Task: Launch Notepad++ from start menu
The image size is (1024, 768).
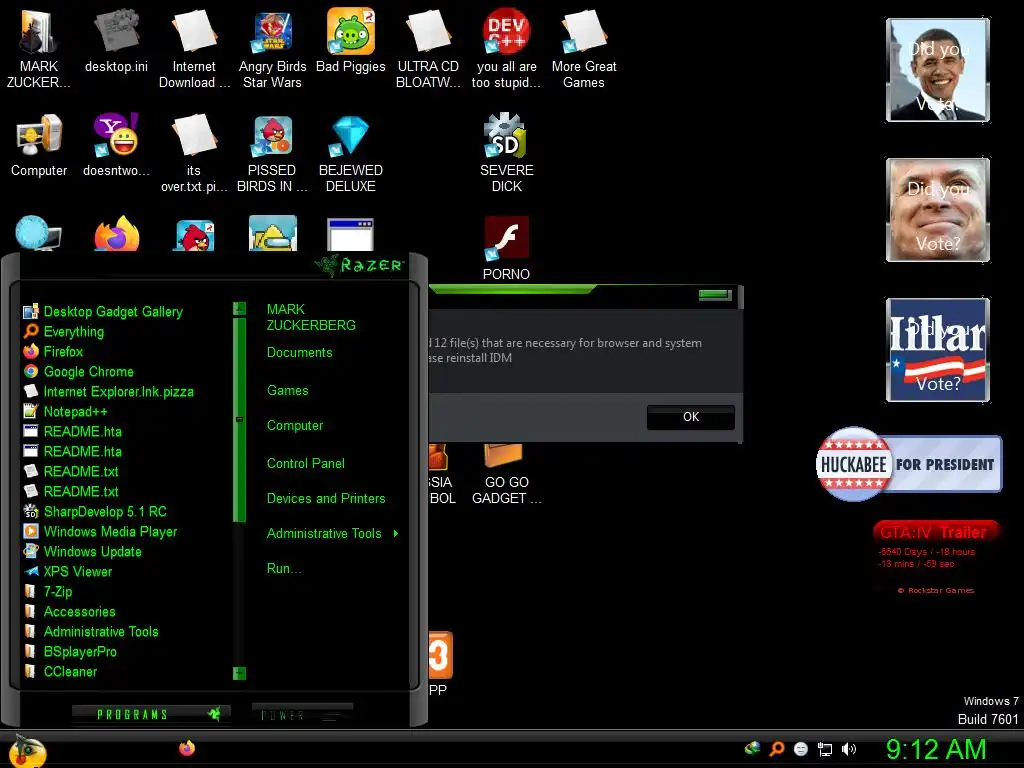Action: coord(65,411)
